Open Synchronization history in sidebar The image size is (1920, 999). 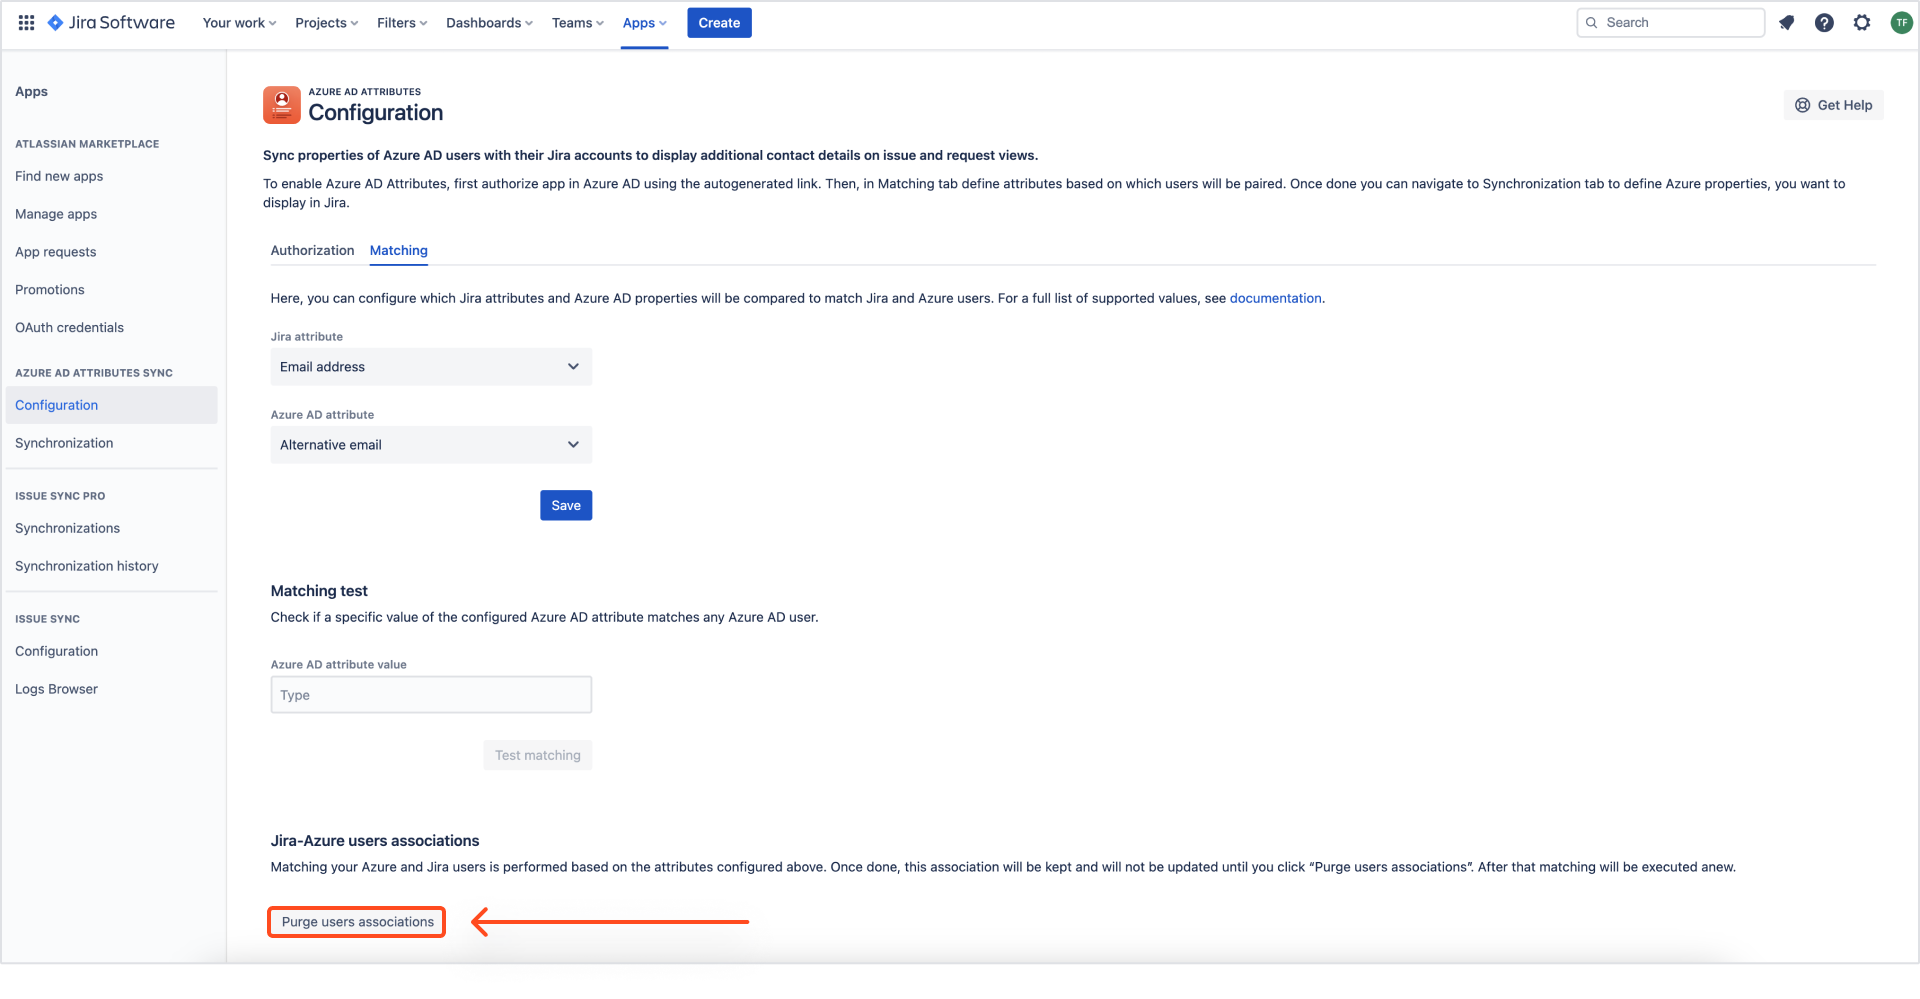[x=87, y=566]
